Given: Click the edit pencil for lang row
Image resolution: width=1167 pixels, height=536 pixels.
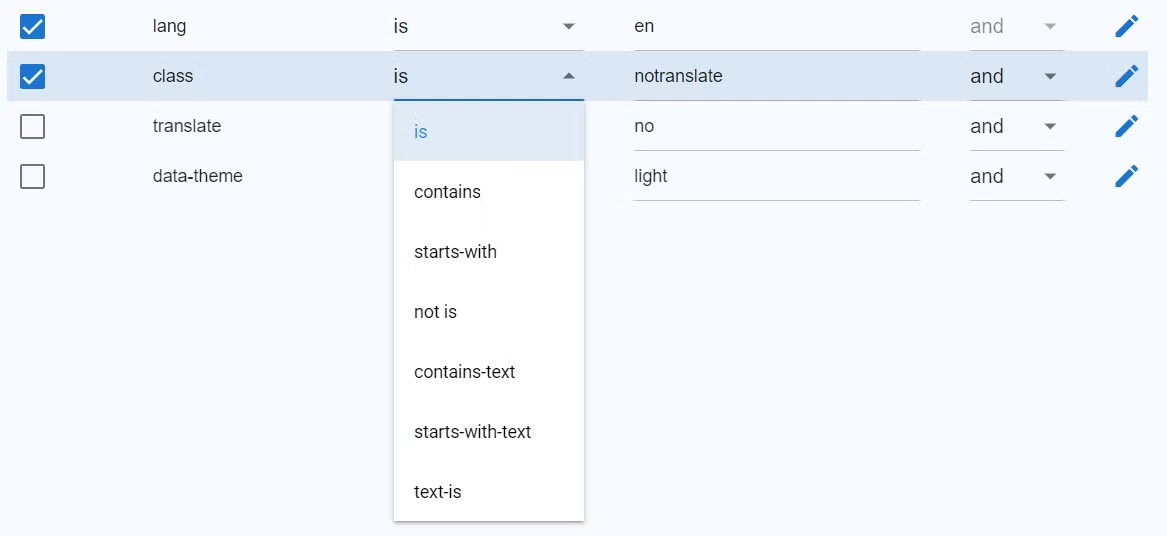Looking at the screenshot, I should pos(1126,27).
